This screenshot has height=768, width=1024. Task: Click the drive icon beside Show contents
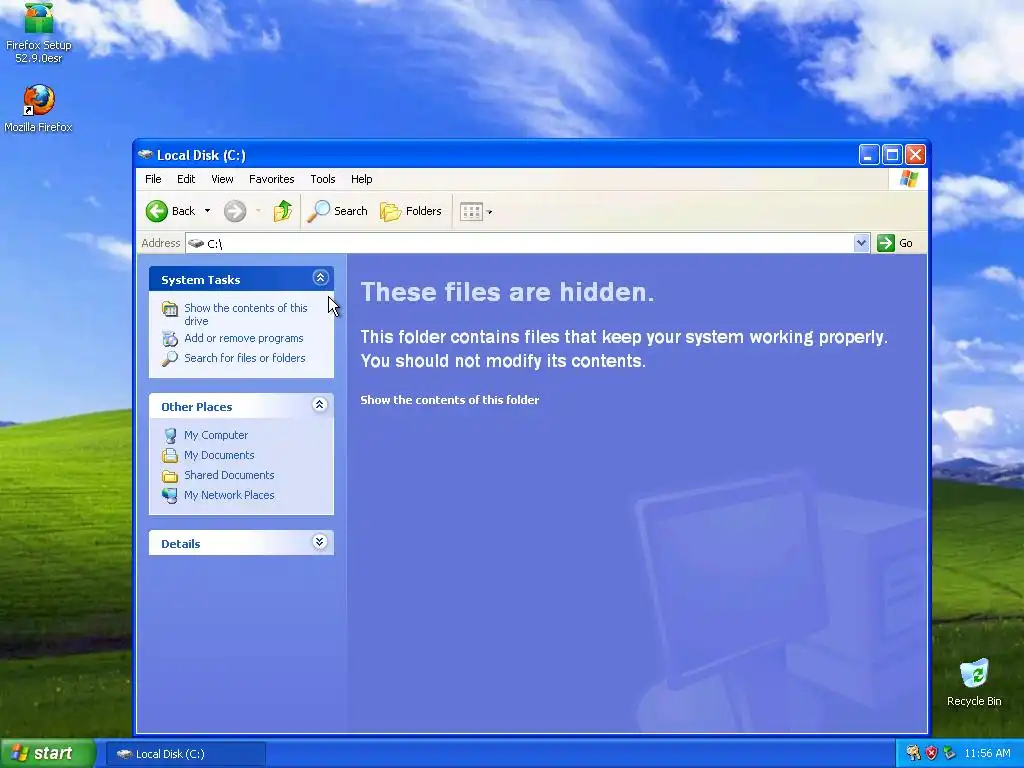tap(170, 309)
